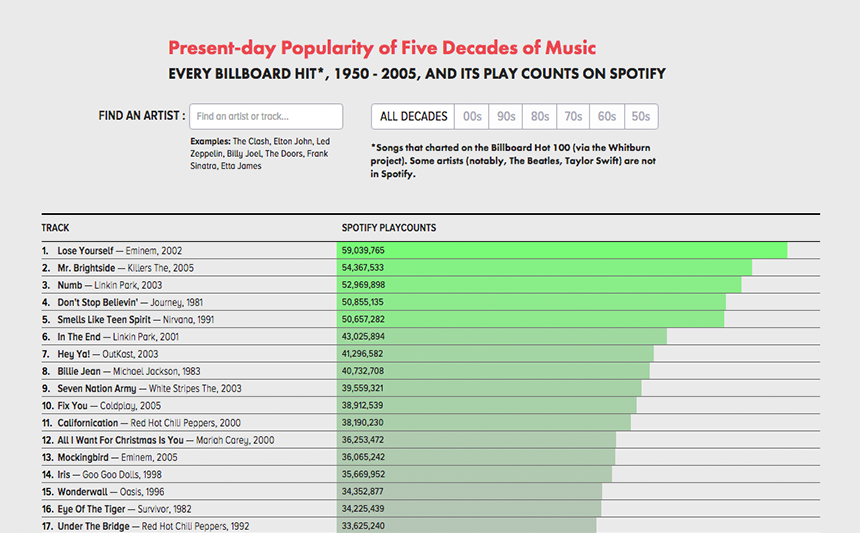This screenshot has width=860, height=533.
Task: Click playcount value 34,225,439
Action: [x=363, y=508]
